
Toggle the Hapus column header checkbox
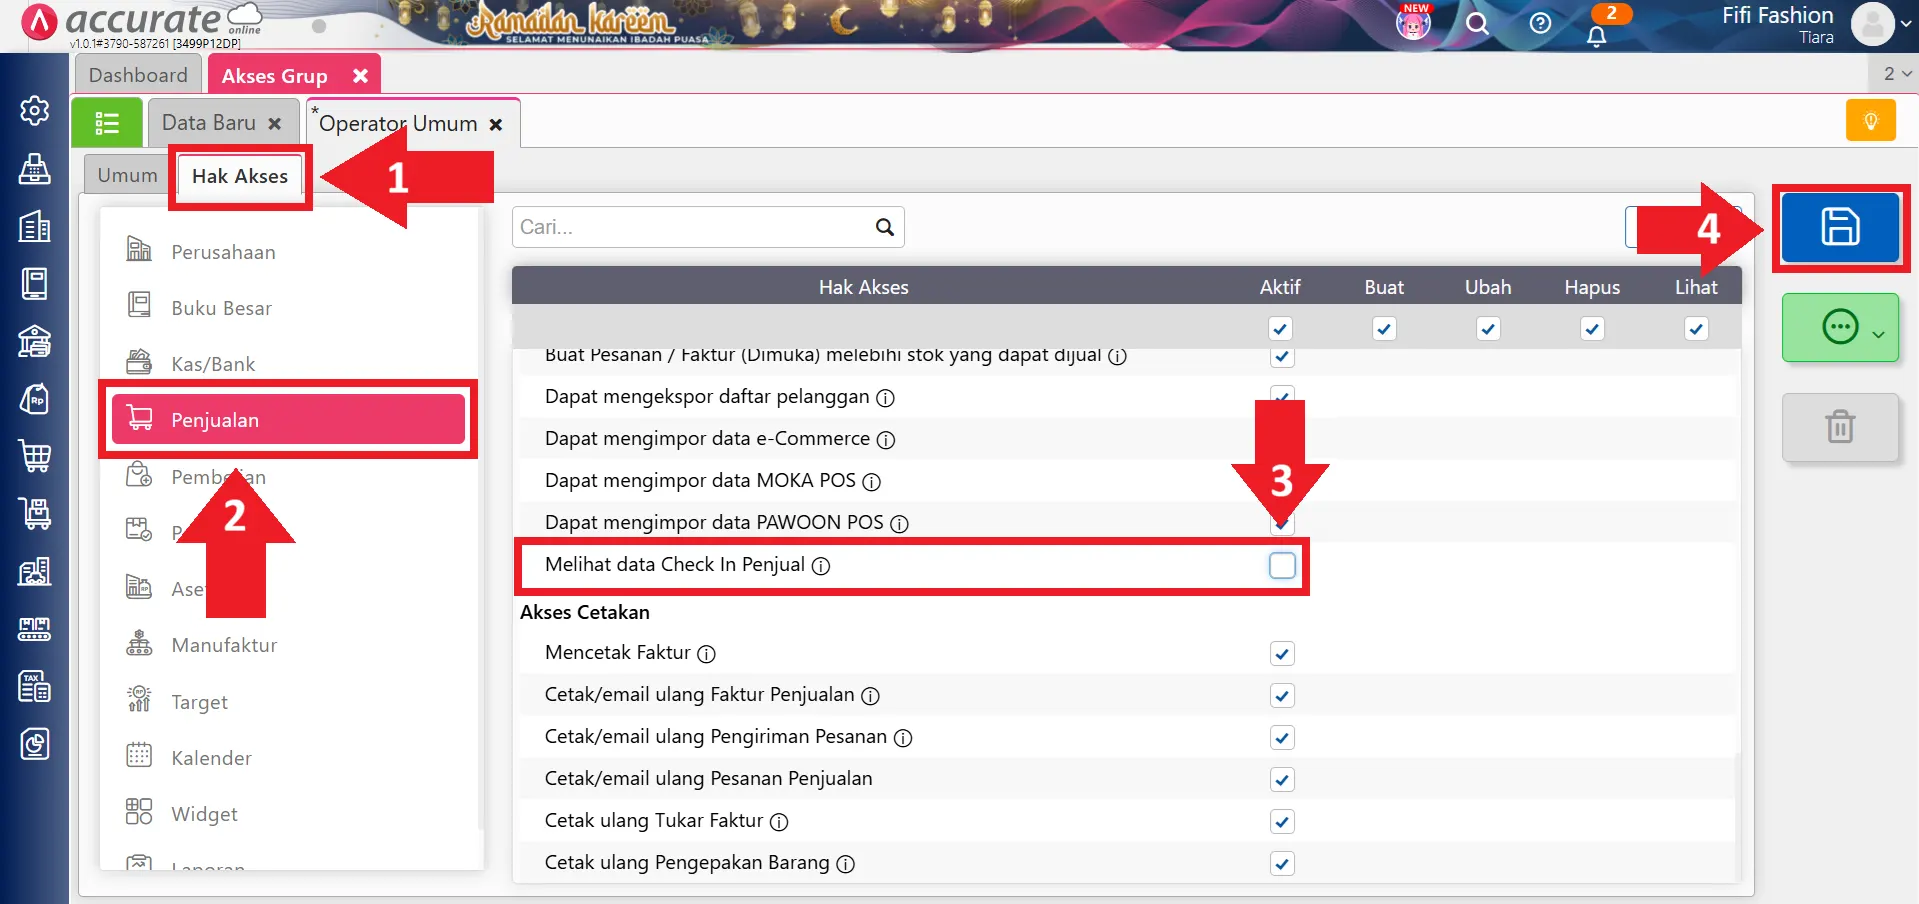click(1592, 329)
